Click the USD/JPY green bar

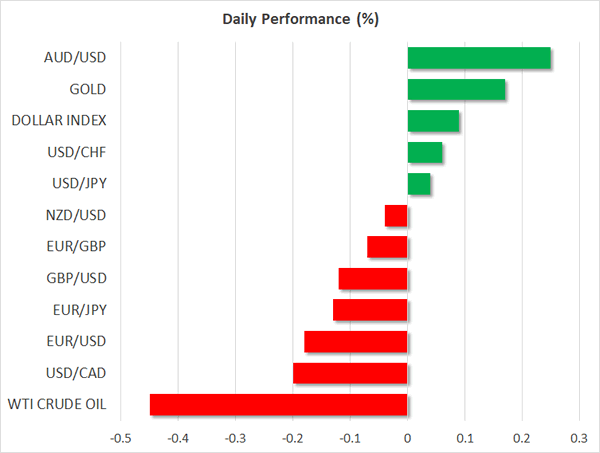click(x=419, y=184)
